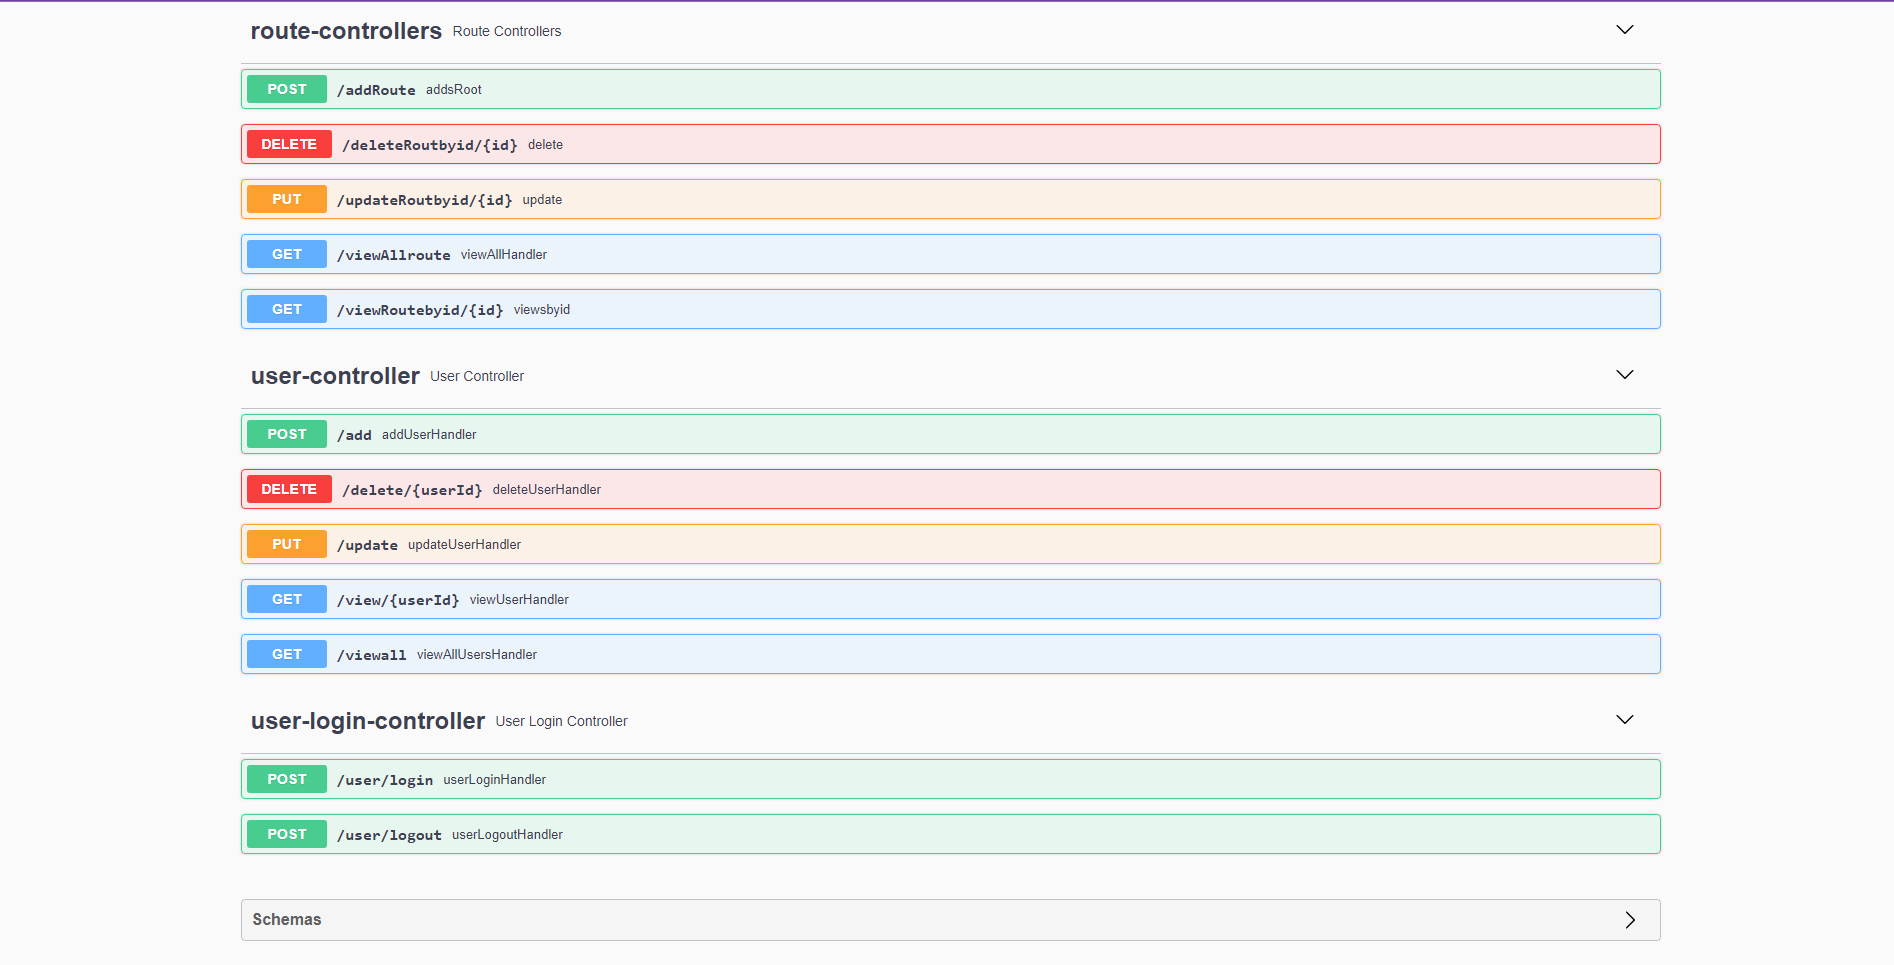Viewport: 1894px width, 965px height.
Task: Open the PUT /update endpoint
Action: point(950,544)
